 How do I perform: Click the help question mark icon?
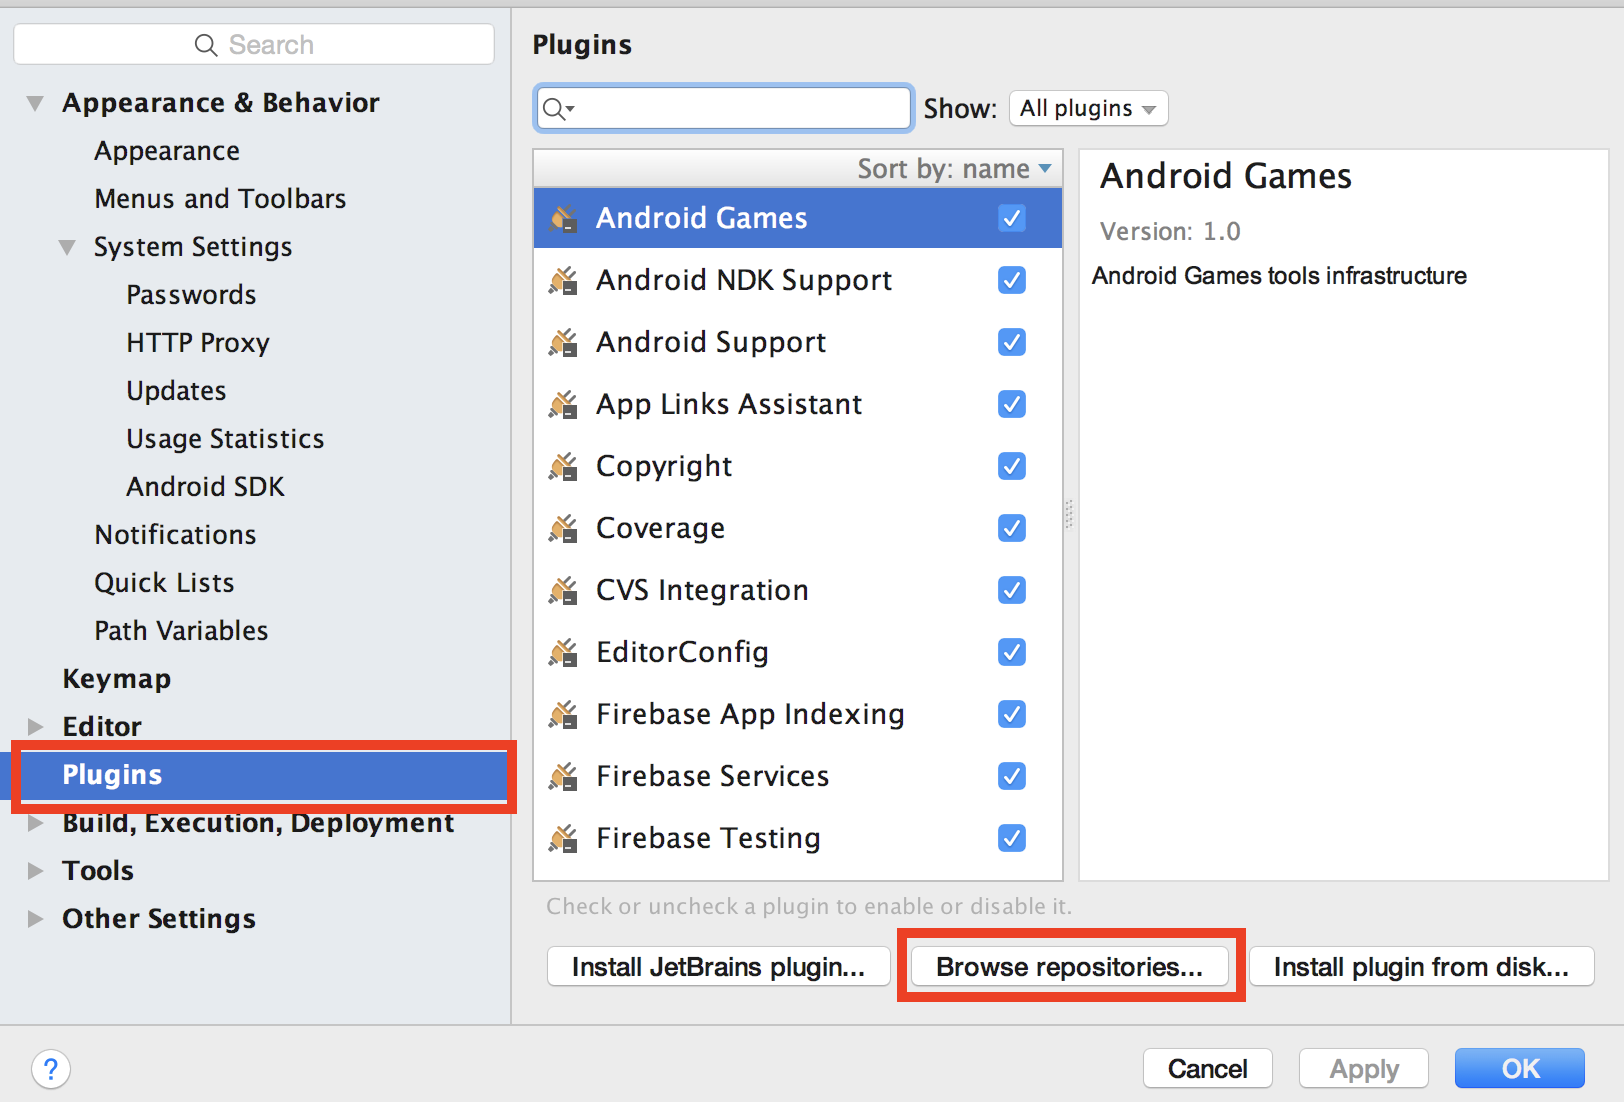[x=51, y=1069]
